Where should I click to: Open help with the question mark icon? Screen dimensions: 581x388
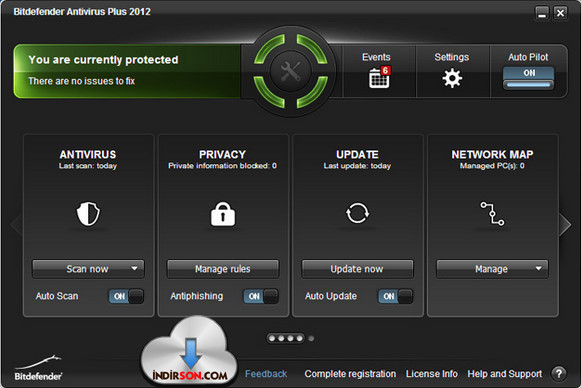click(559, 374)
